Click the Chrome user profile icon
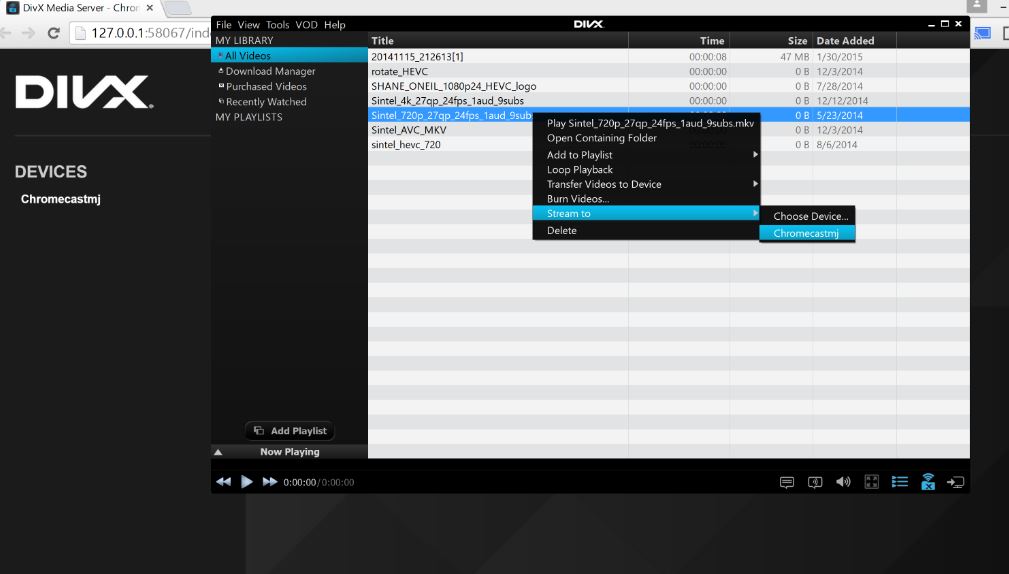The width and height of the screenshot is (1009, 574). pyautogui.click(x=977, y=5)
